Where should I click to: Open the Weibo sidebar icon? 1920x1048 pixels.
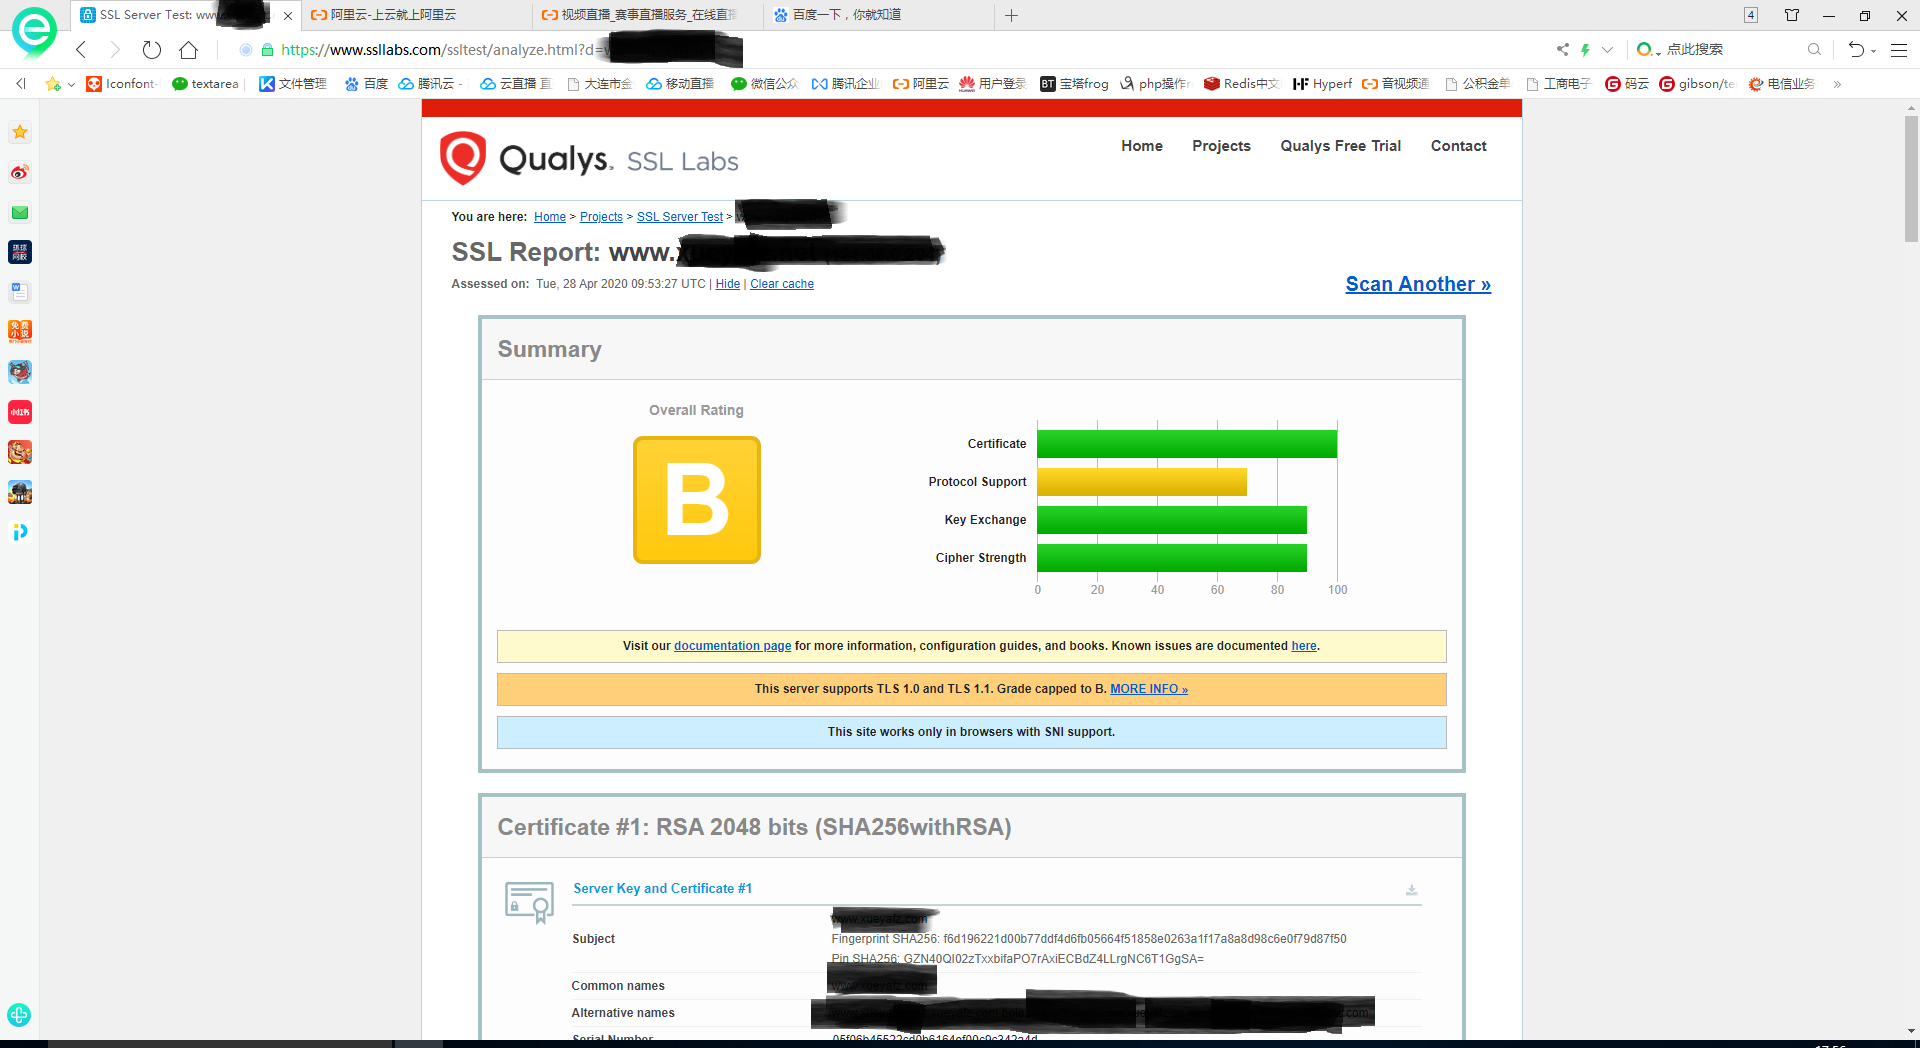tap(20, 172)
